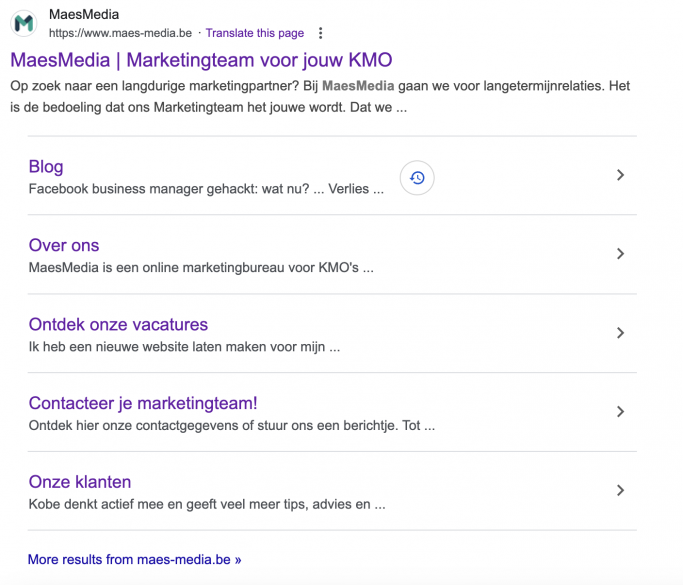Click chevron next to Ontdek onze vacatures
The width and height of the screenshot is (683, 585).
pos(620,333)
